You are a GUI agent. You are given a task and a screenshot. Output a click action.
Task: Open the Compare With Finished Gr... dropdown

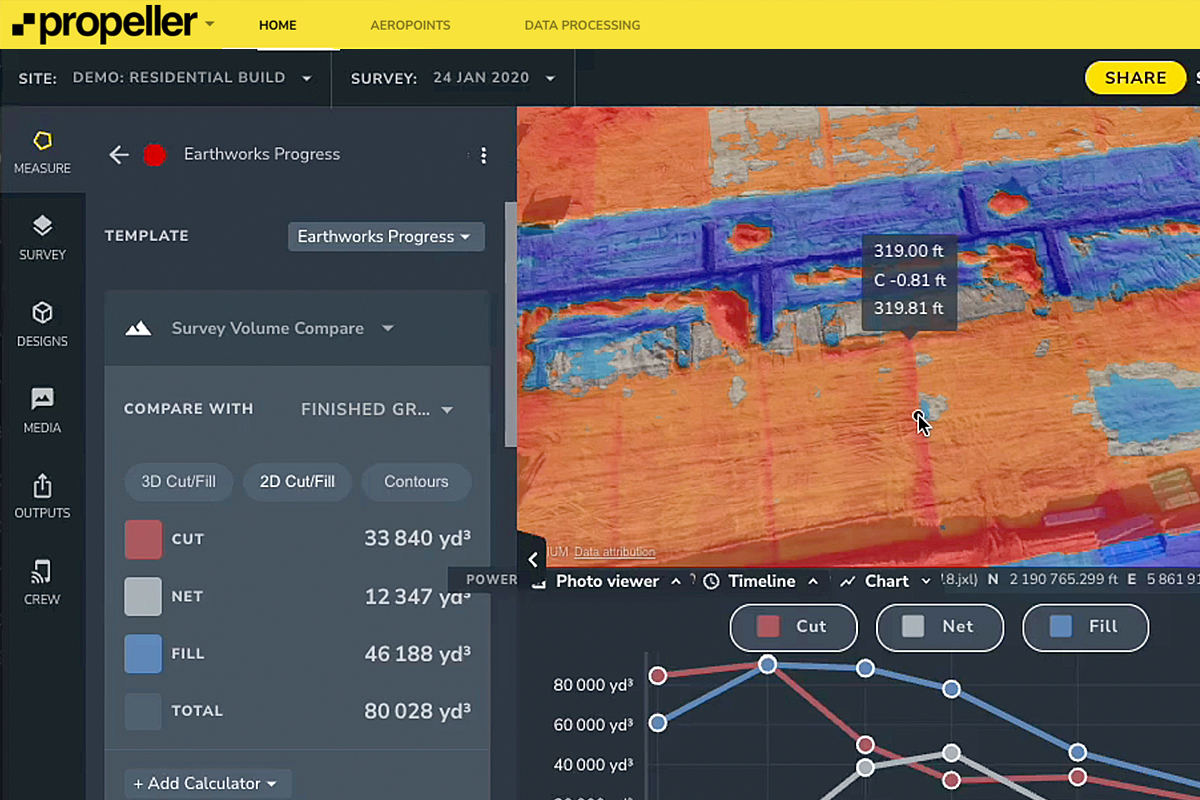pyautogui.click(x=377, y=409)
